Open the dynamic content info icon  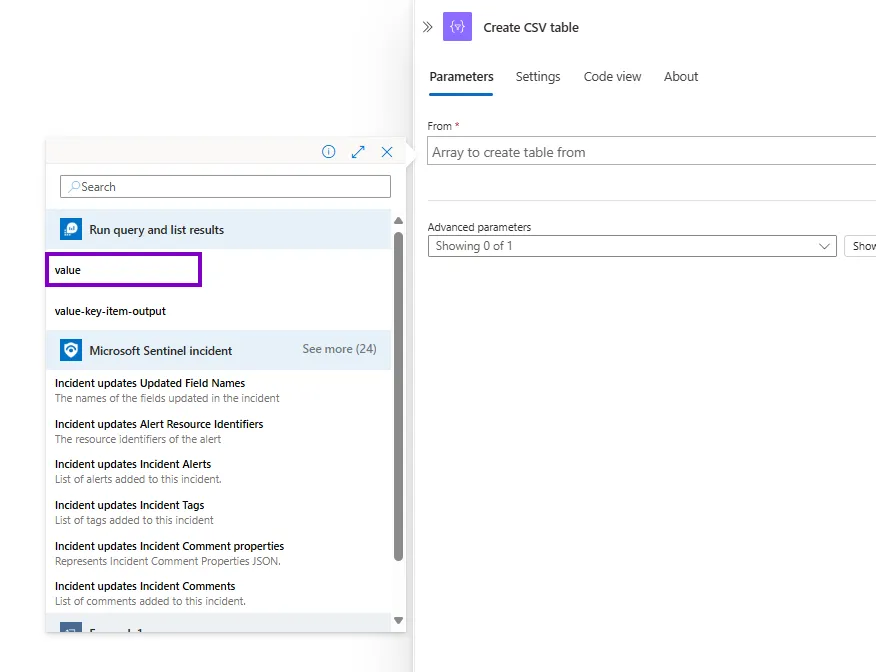328,151
